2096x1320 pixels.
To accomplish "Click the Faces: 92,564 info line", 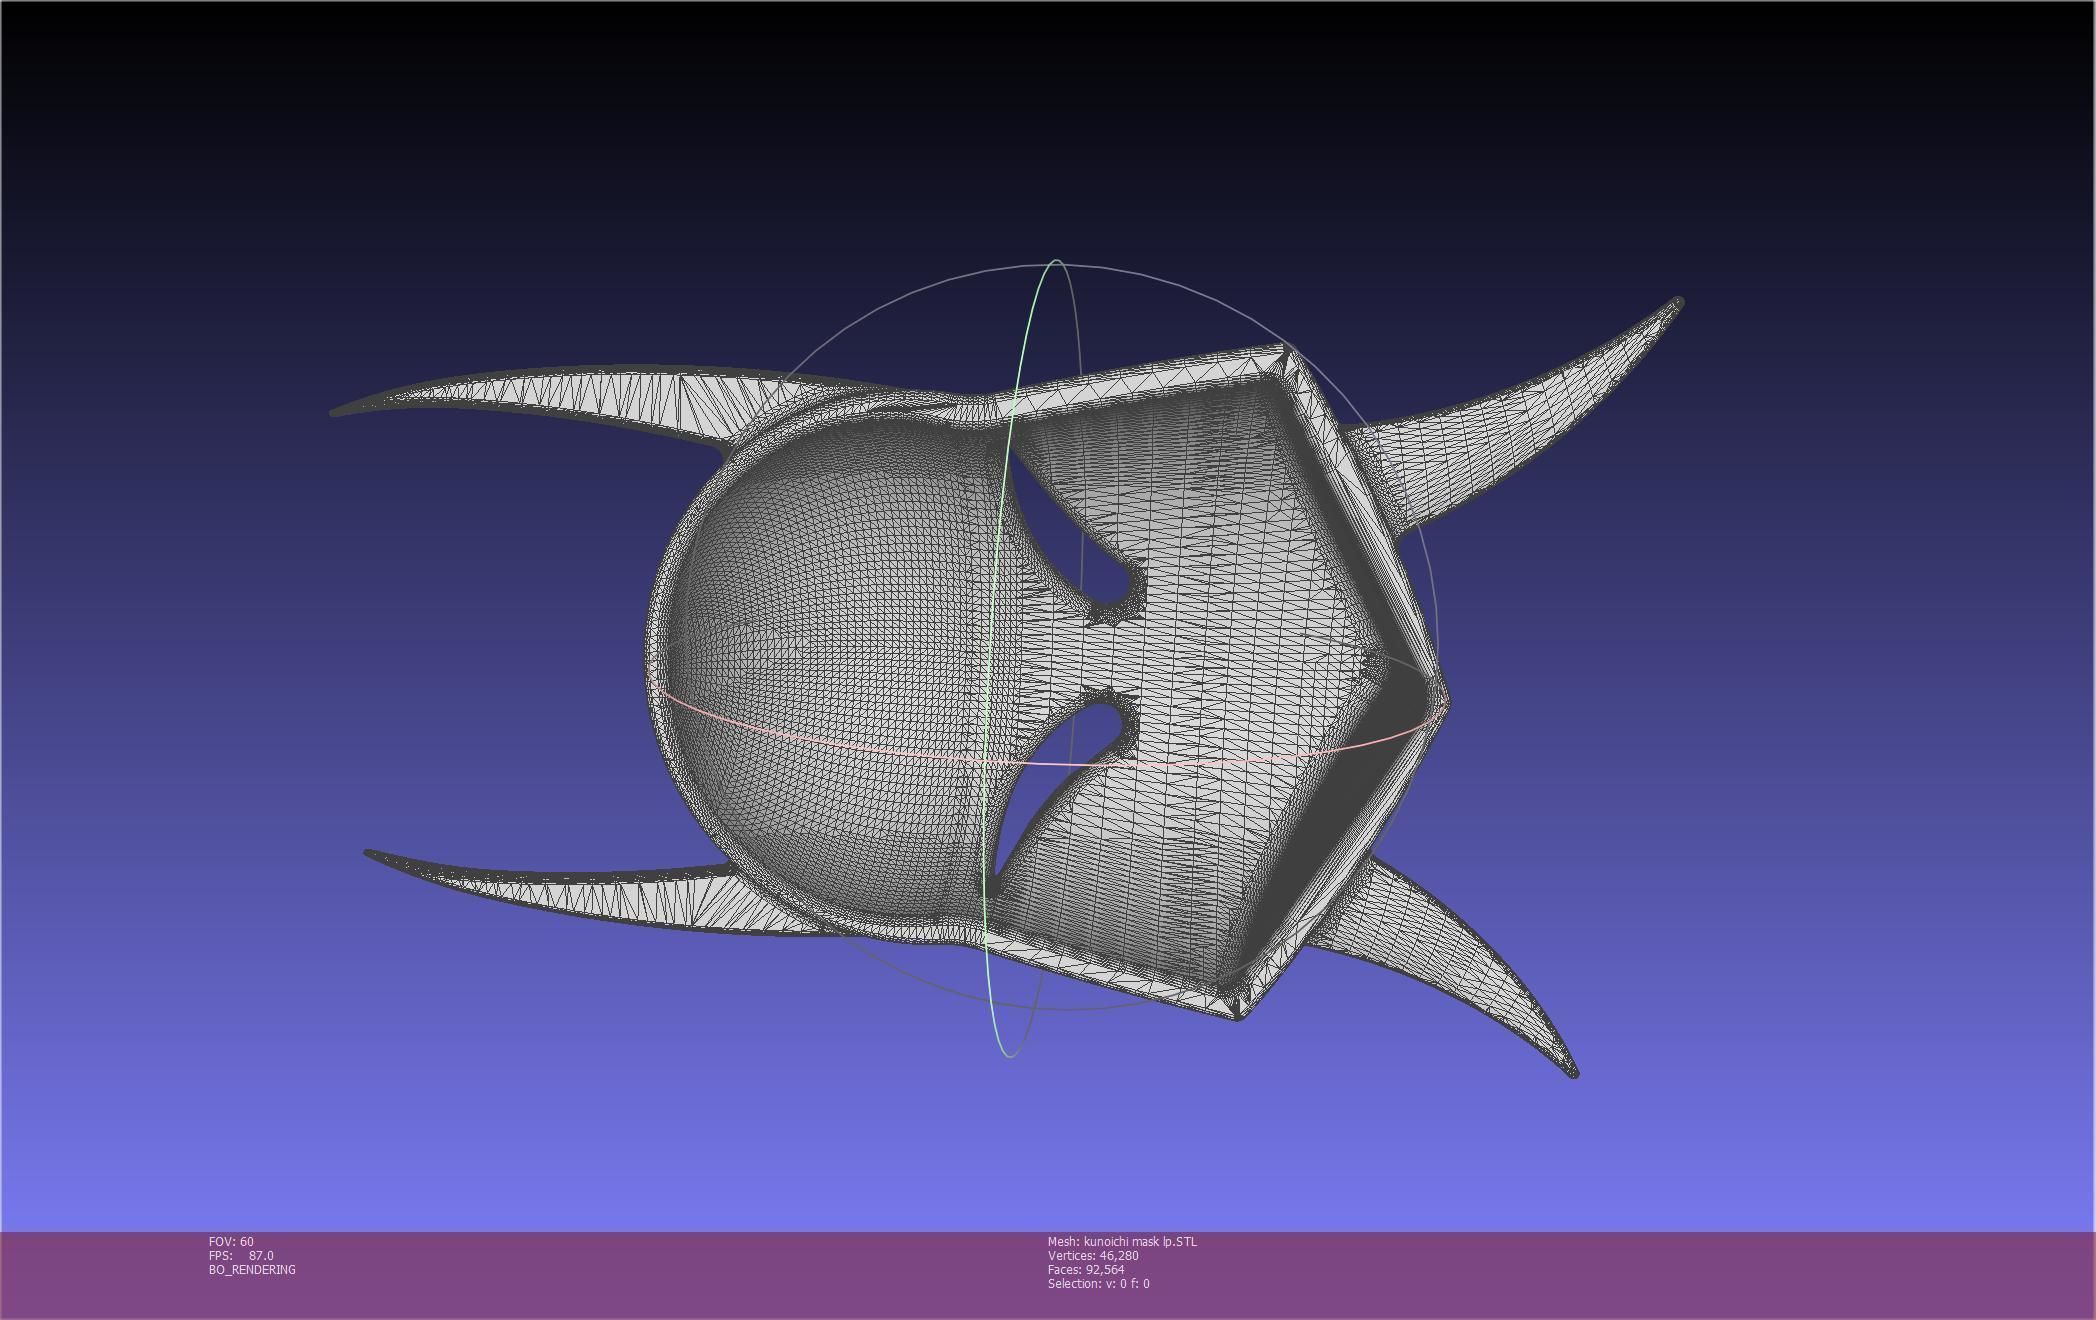I will 1086,1269.
